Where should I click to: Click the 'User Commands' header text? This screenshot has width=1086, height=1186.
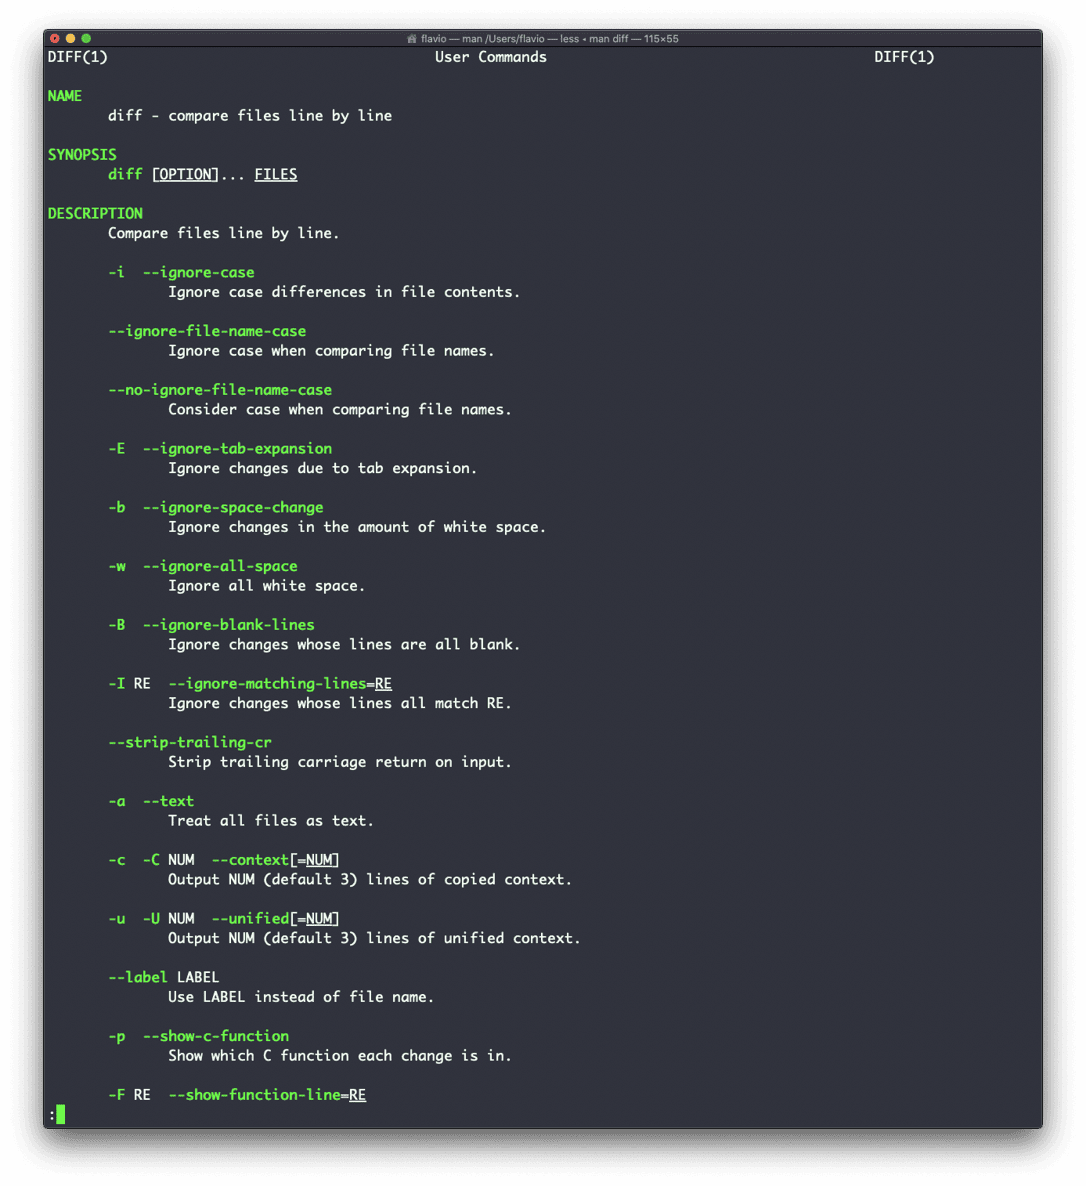click(x=490, y=57)
